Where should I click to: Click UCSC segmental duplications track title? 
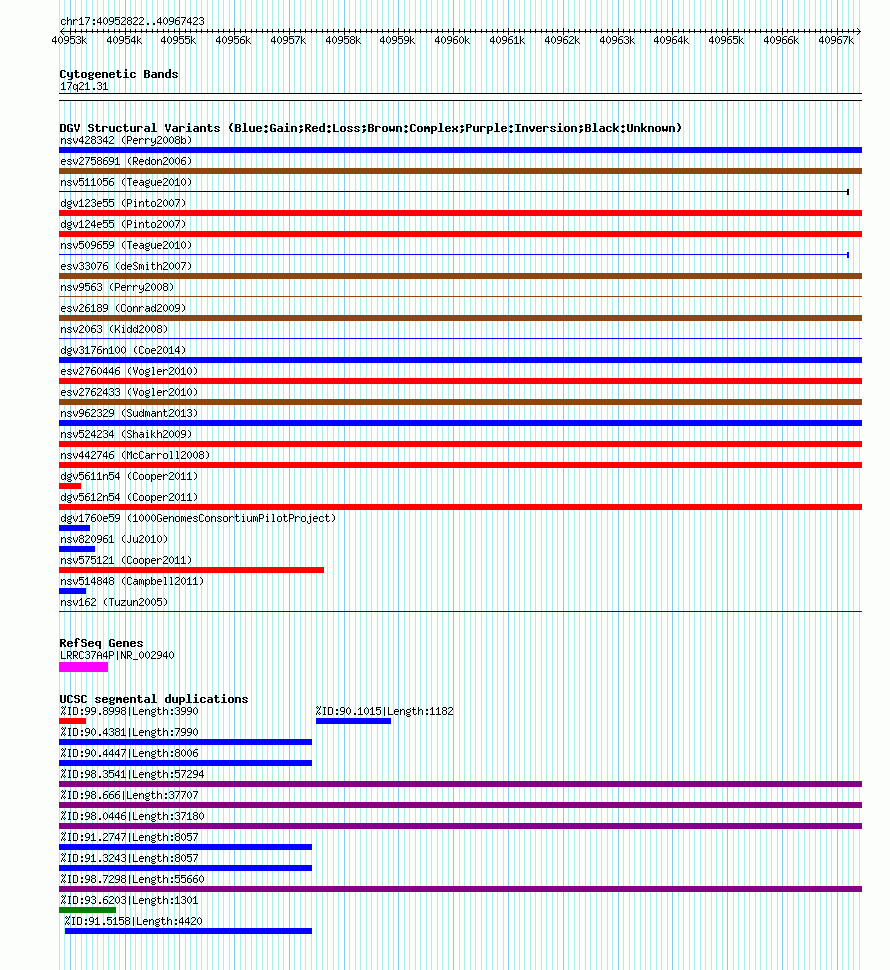tap(153, 700)
